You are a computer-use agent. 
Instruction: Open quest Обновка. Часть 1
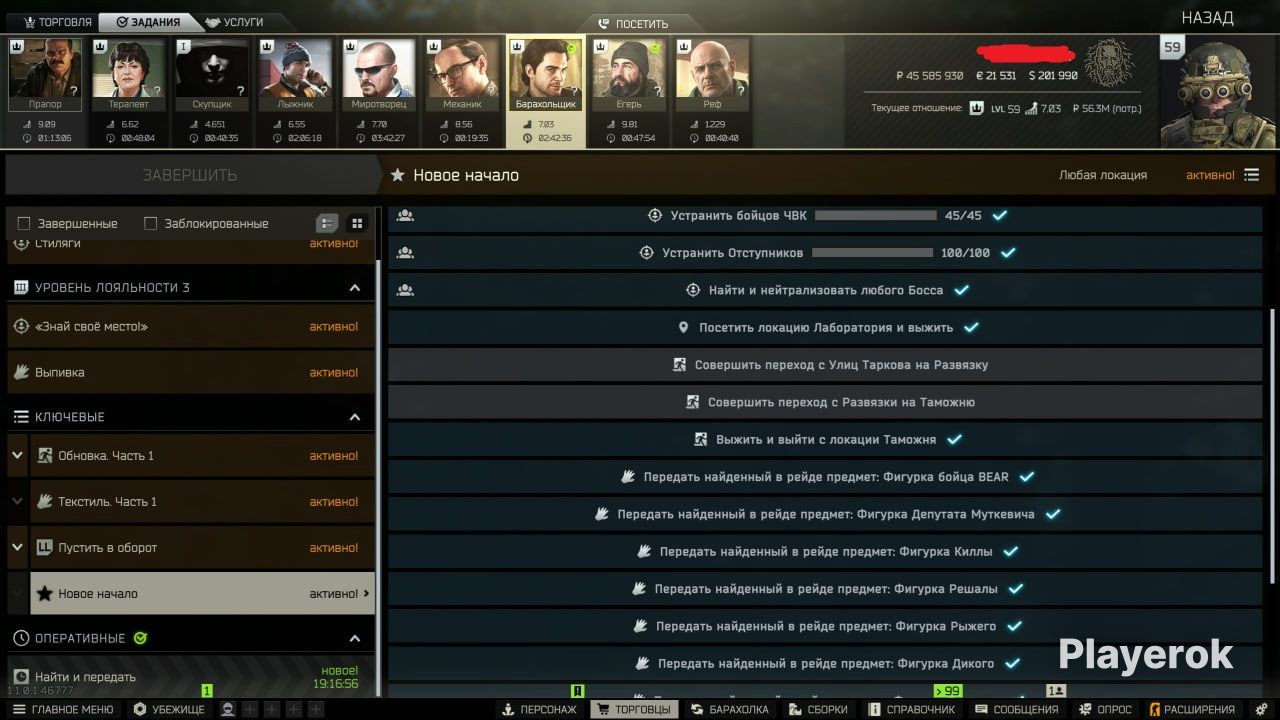(x=203, y=456)
